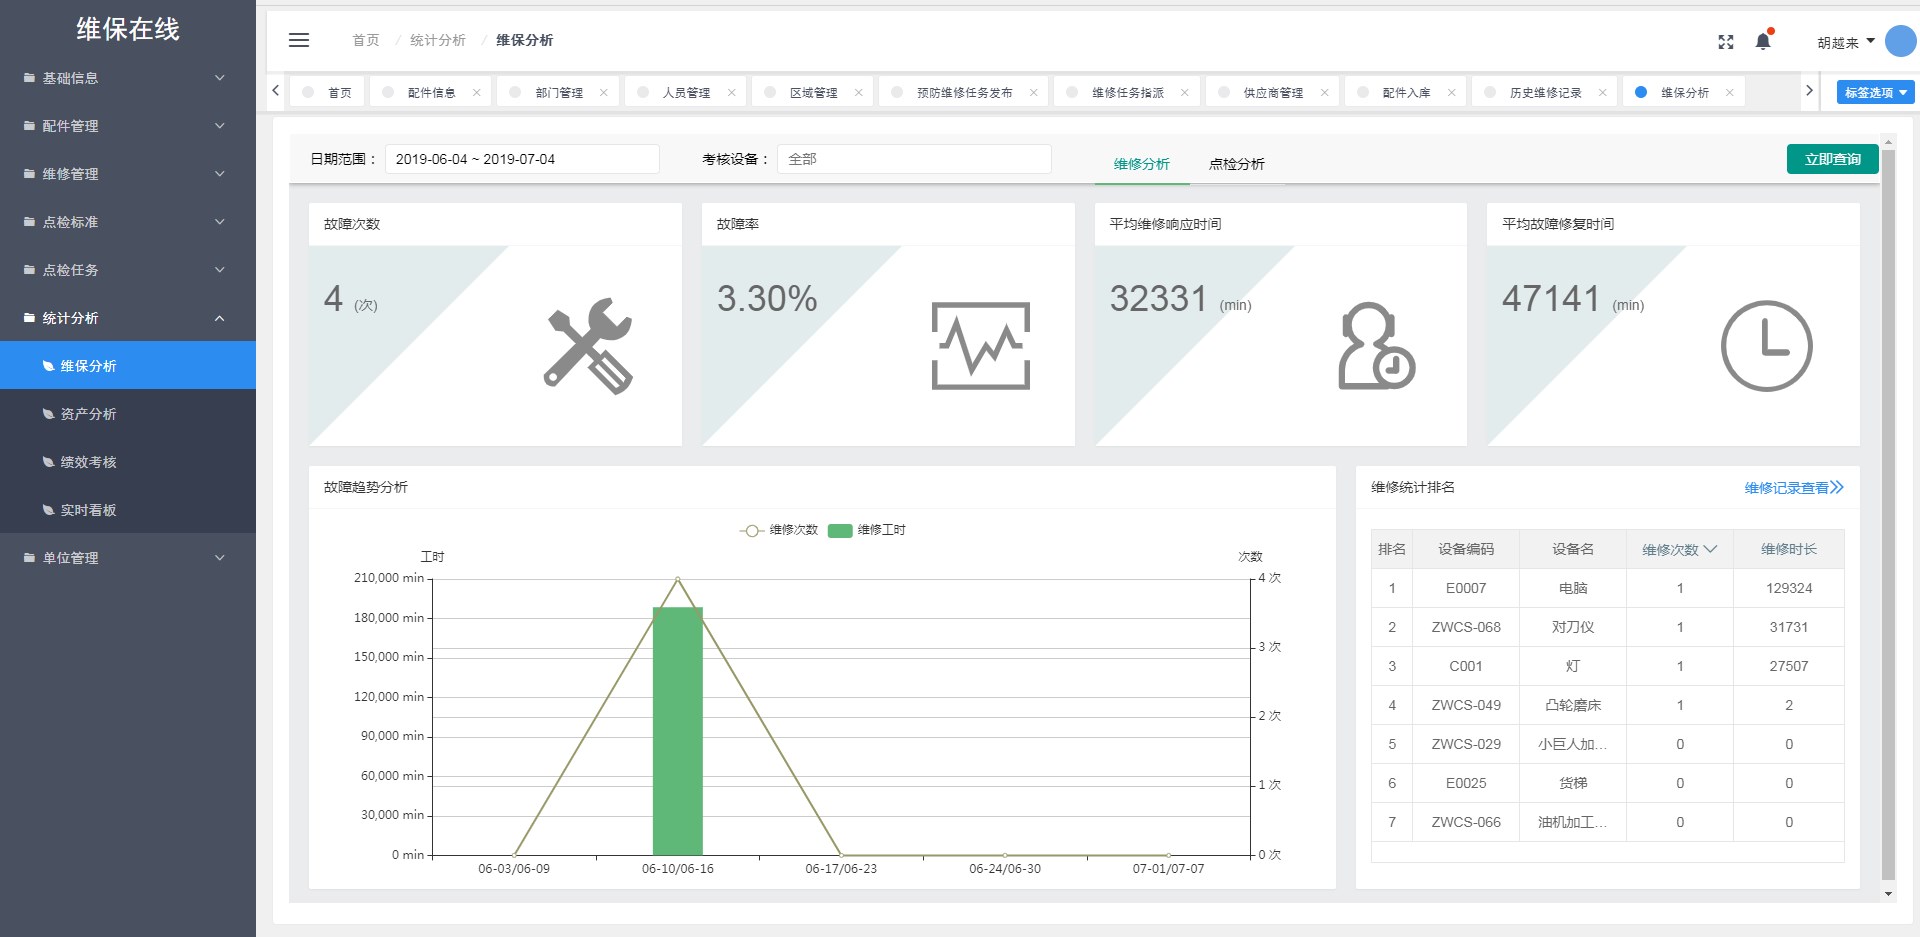Switch to 点检分析 tab
The height and width of the screenshot is (937, 1920).
click(x=1237, y=164)
